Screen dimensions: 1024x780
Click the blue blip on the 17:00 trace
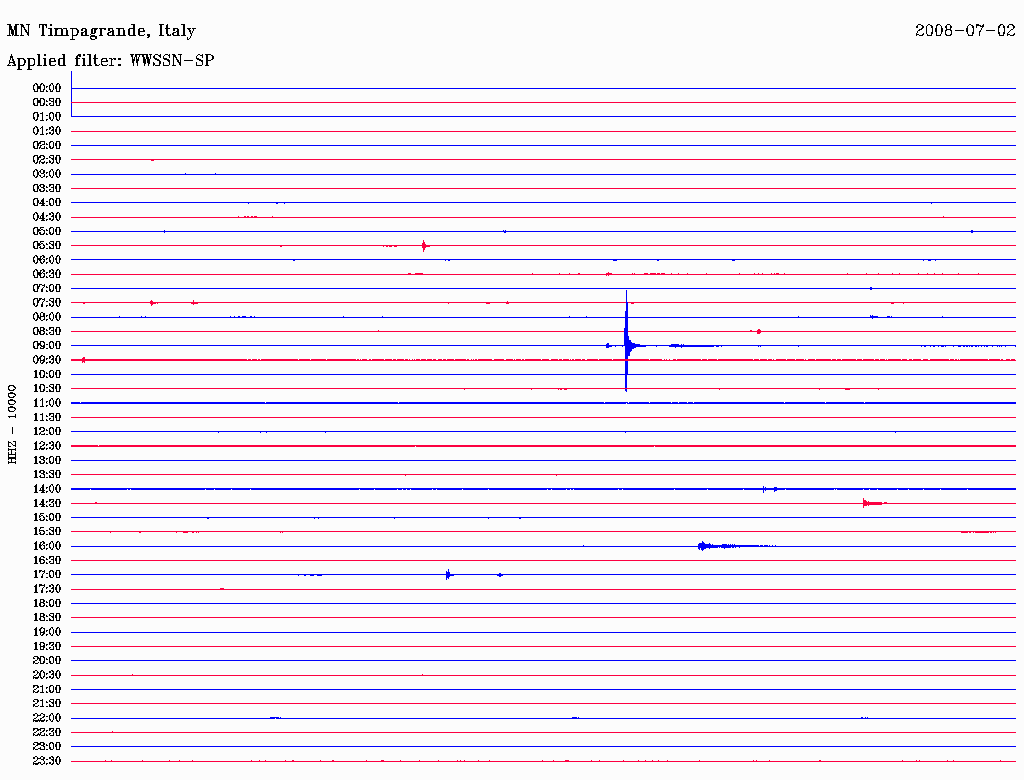[448, 574]
